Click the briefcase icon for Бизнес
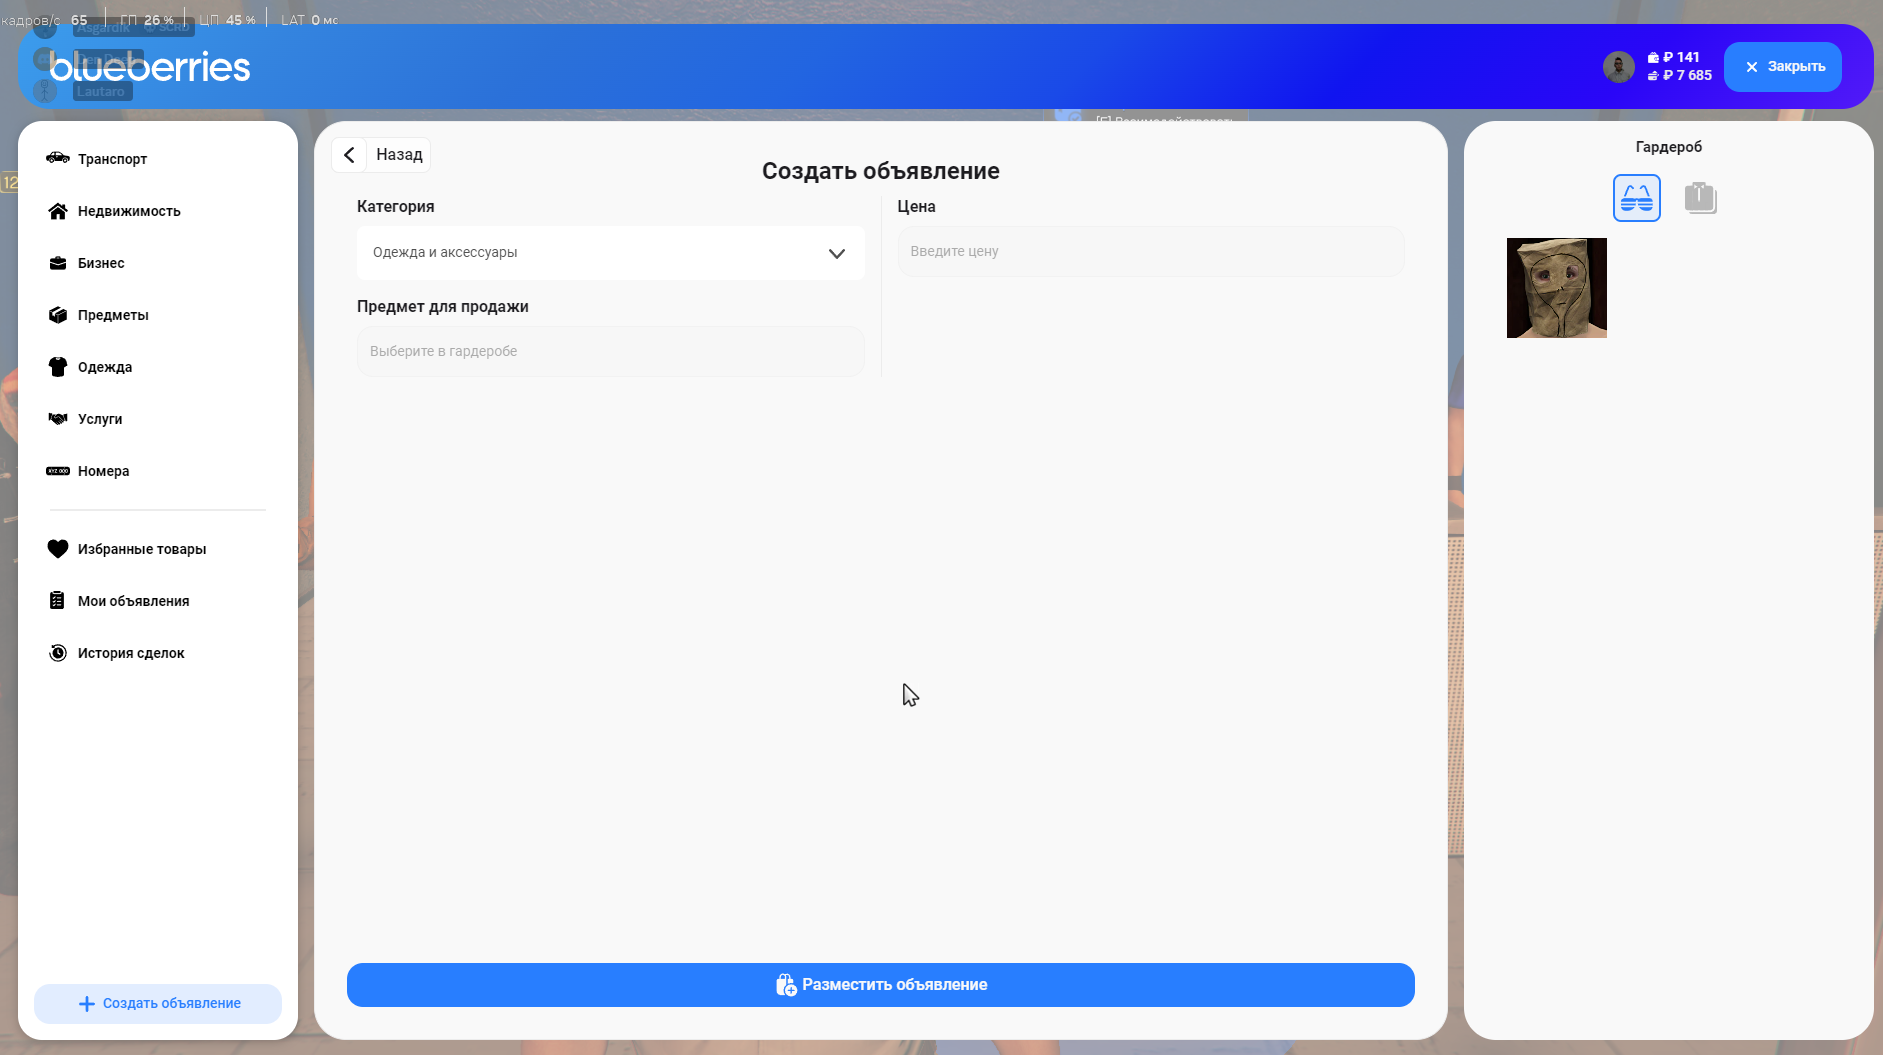This screenshot has height=1055, width=1883. [58, 263]
